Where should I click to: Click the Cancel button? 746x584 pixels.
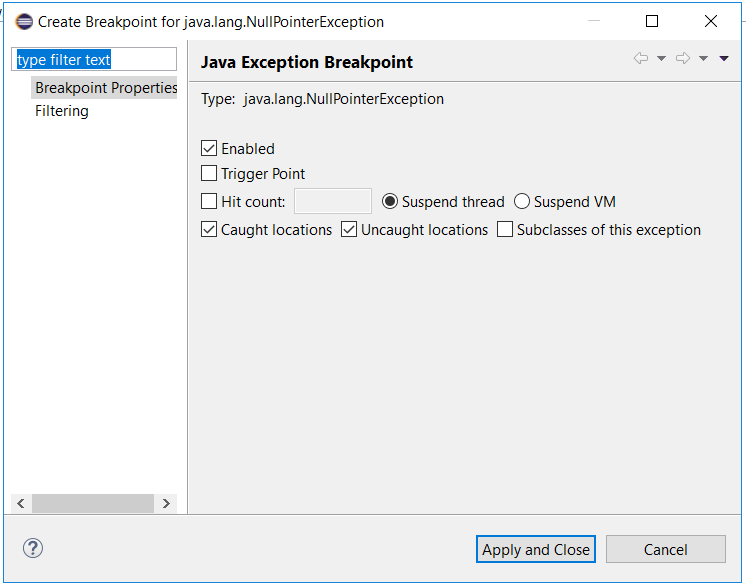[665, 549]
